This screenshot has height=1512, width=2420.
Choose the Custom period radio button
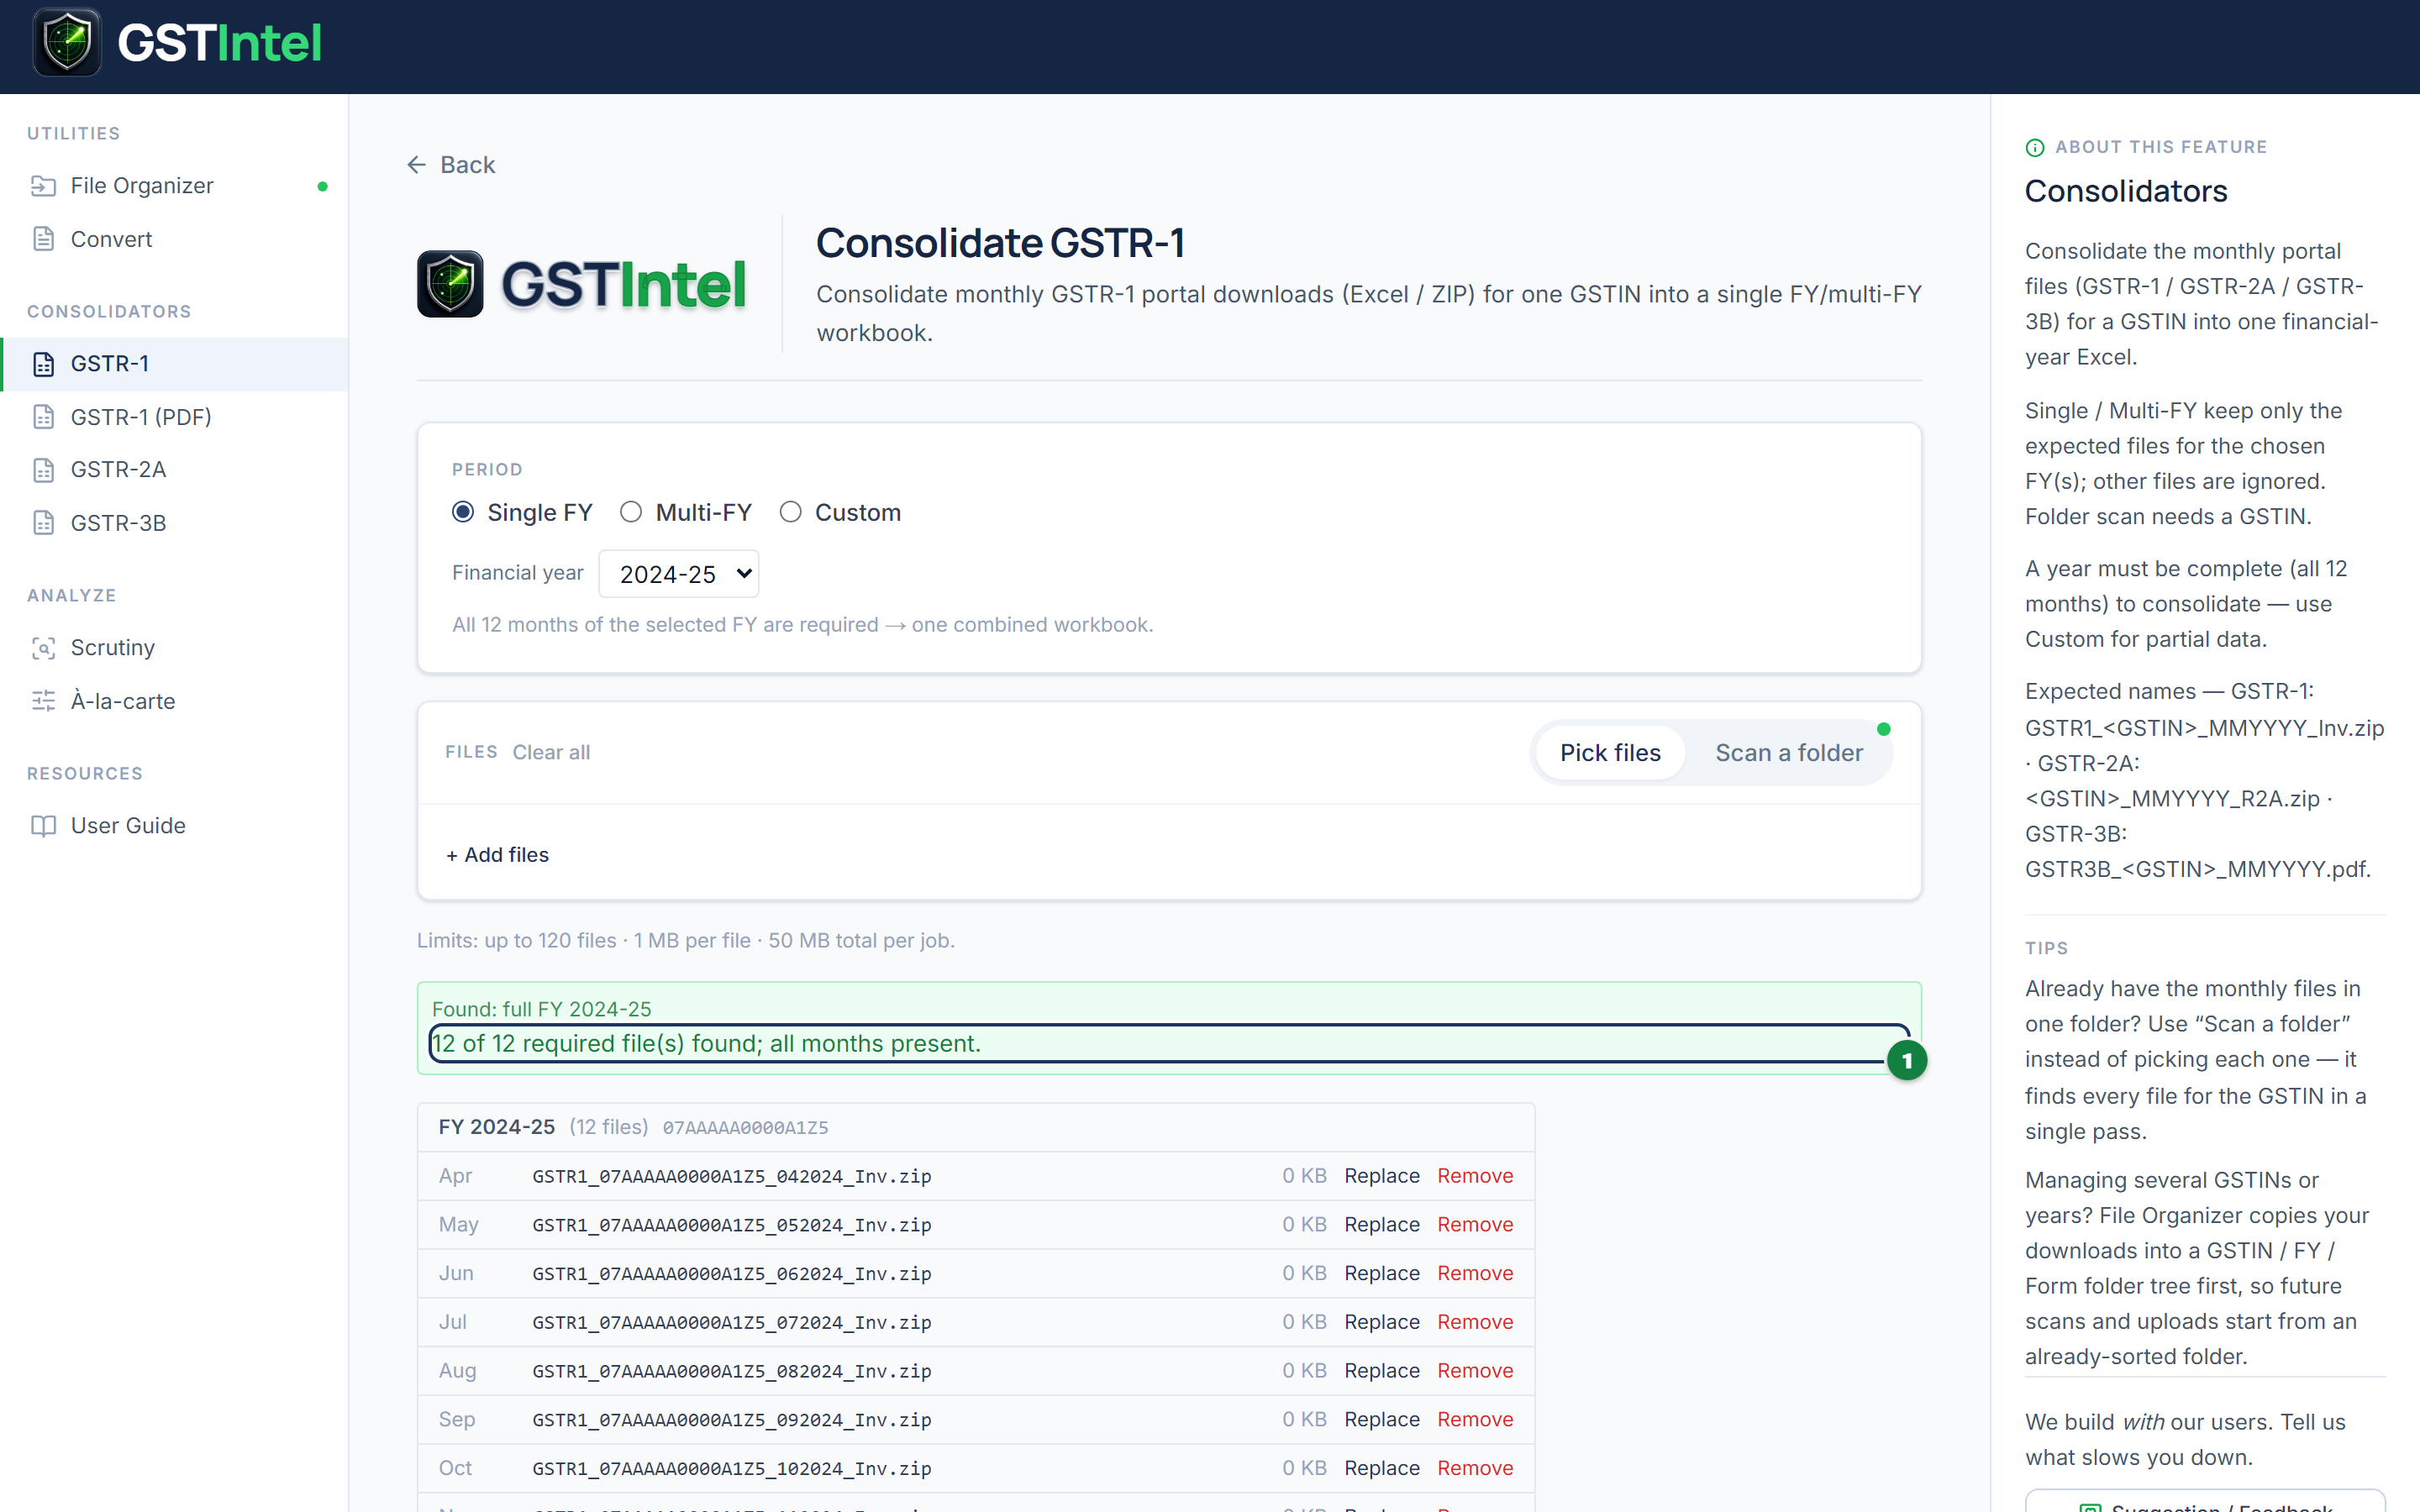tap(791, 512)
